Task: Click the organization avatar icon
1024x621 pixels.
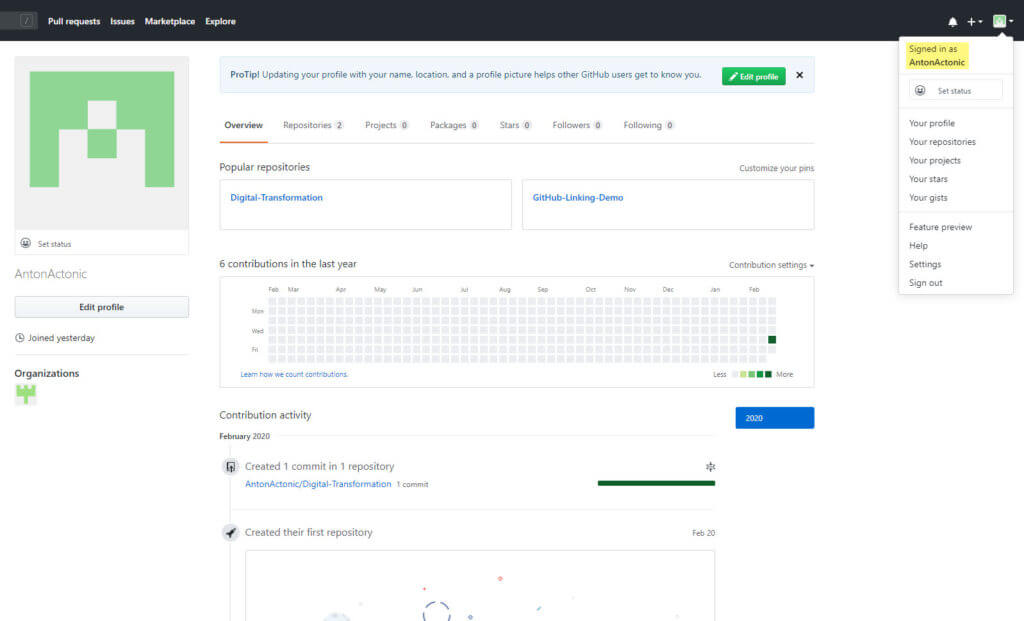Action: (26, 394)
